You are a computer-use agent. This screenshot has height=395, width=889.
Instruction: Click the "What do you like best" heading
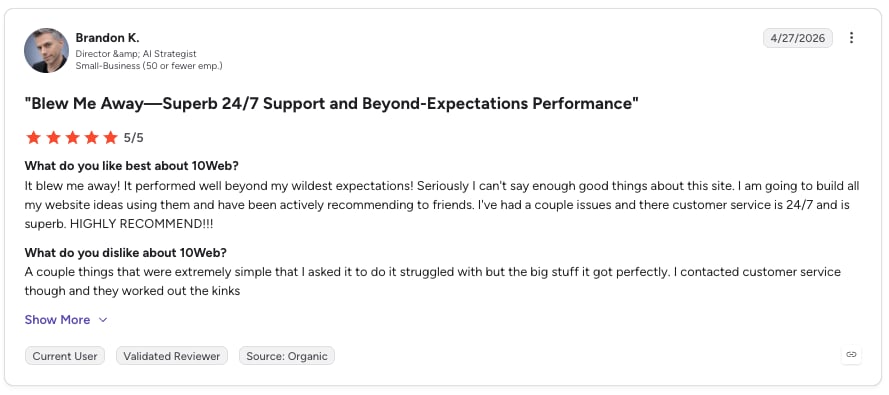132,166
